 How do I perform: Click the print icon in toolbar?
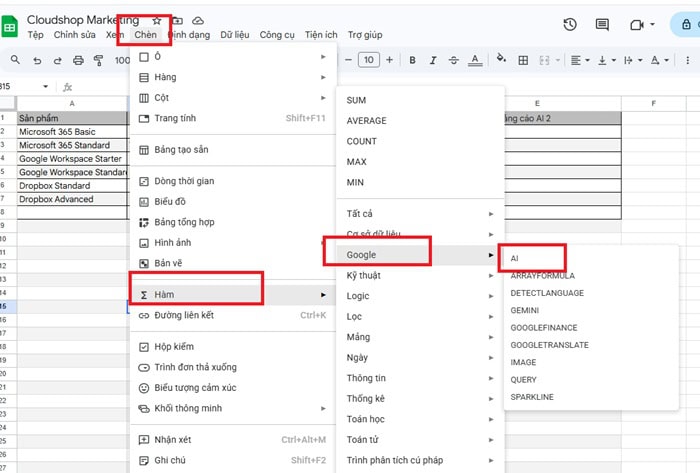(78, 60)
